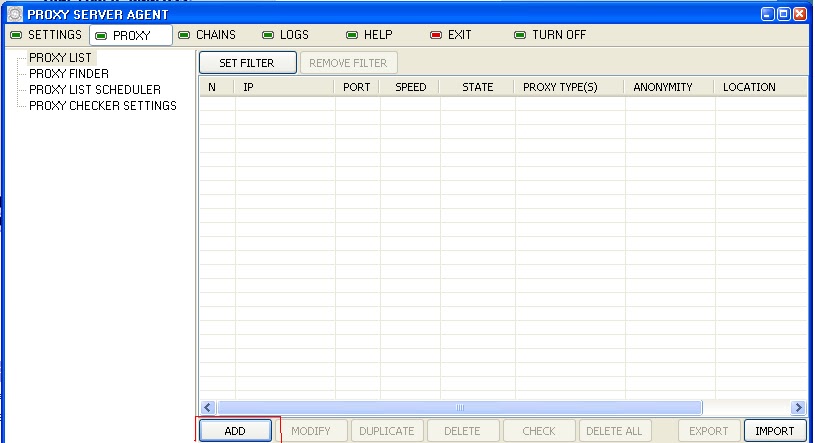This screenshot has height=443, width=815.
Task: Click the DUPLICATE button
Action: 387,431
